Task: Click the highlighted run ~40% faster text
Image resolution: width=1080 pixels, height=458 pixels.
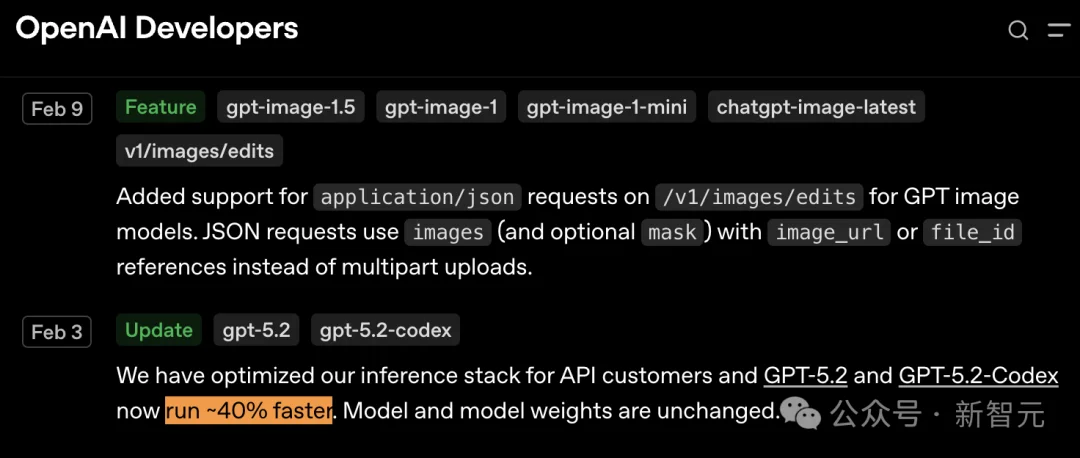Action: click(248, 411)
